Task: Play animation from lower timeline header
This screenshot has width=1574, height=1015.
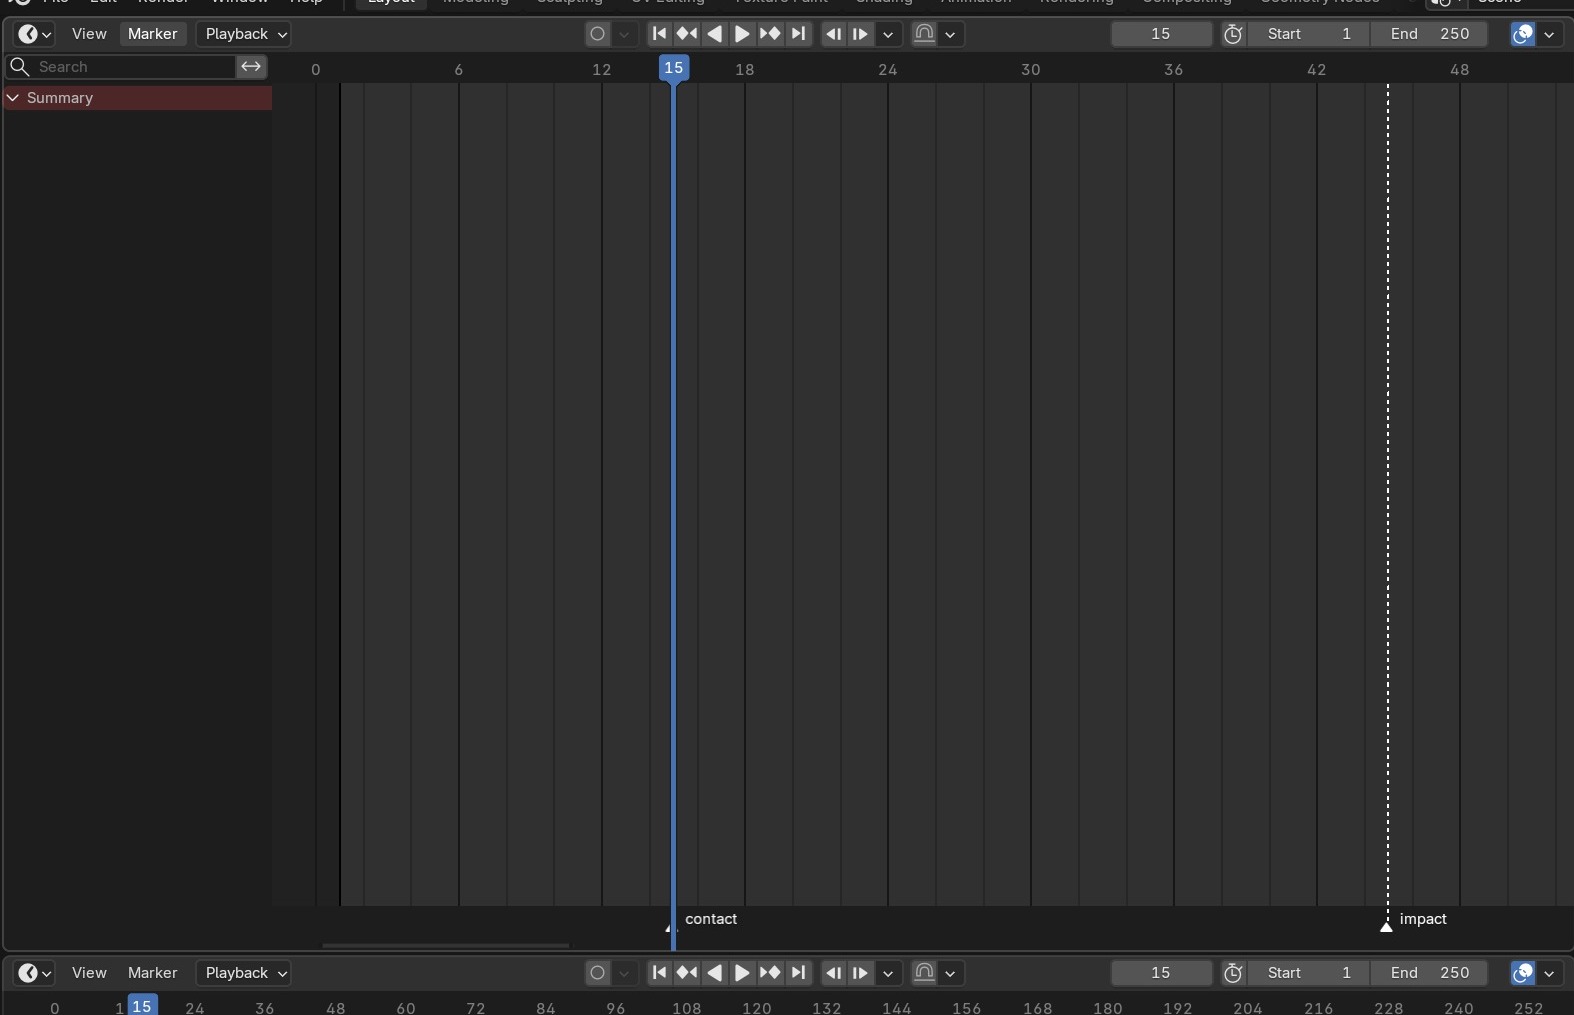Action: 743,973
